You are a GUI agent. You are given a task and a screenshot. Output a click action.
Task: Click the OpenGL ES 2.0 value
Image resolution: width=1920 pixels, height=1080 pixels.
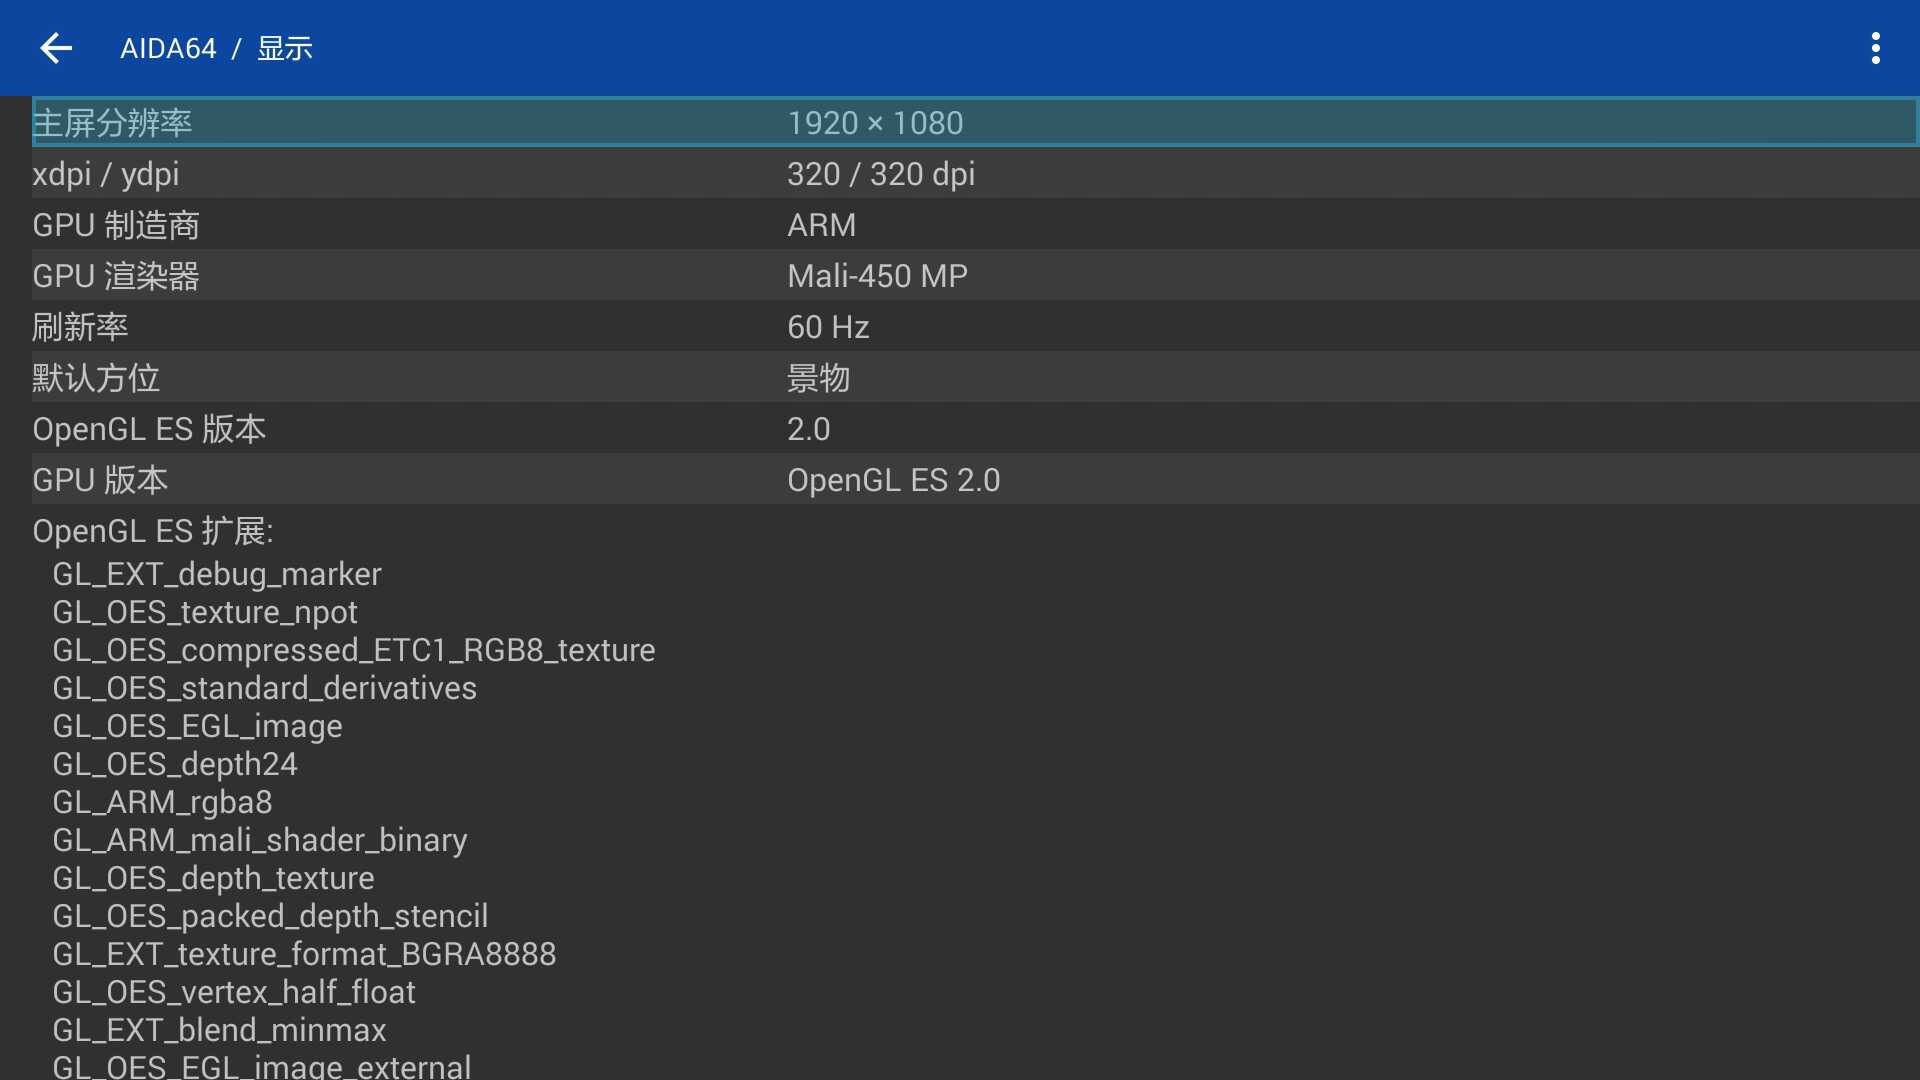(893, 480)
